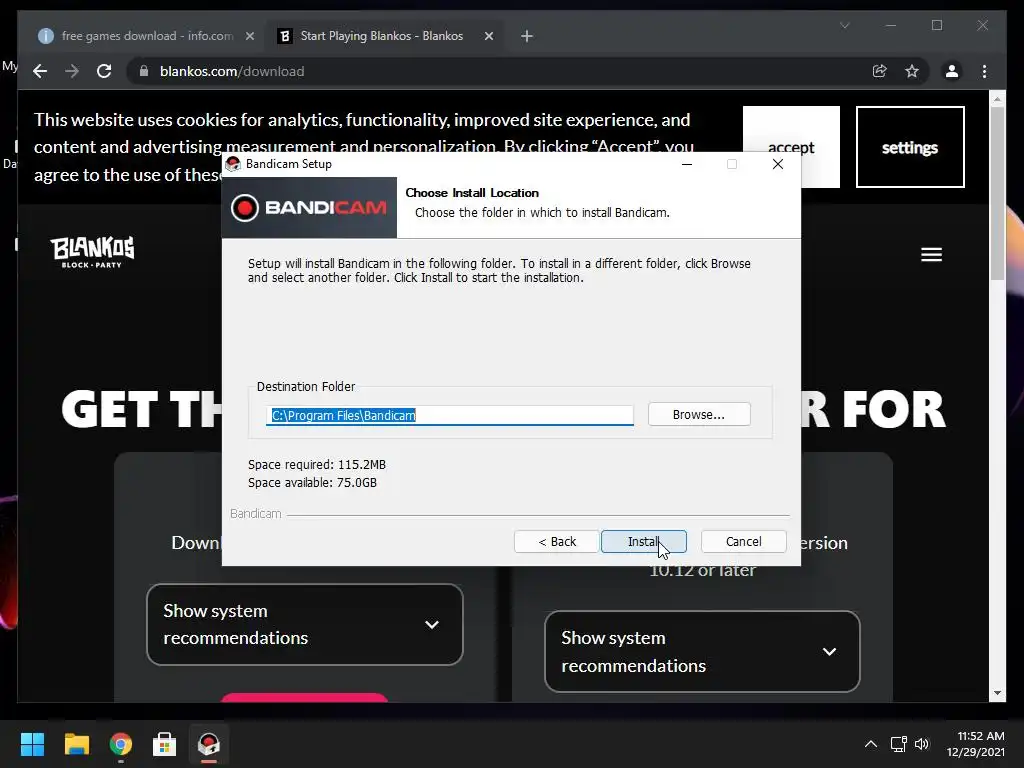The image size is (1024, 768).
Task: Accept cookies on the Blankos site
Action: (x=791, y=147)
